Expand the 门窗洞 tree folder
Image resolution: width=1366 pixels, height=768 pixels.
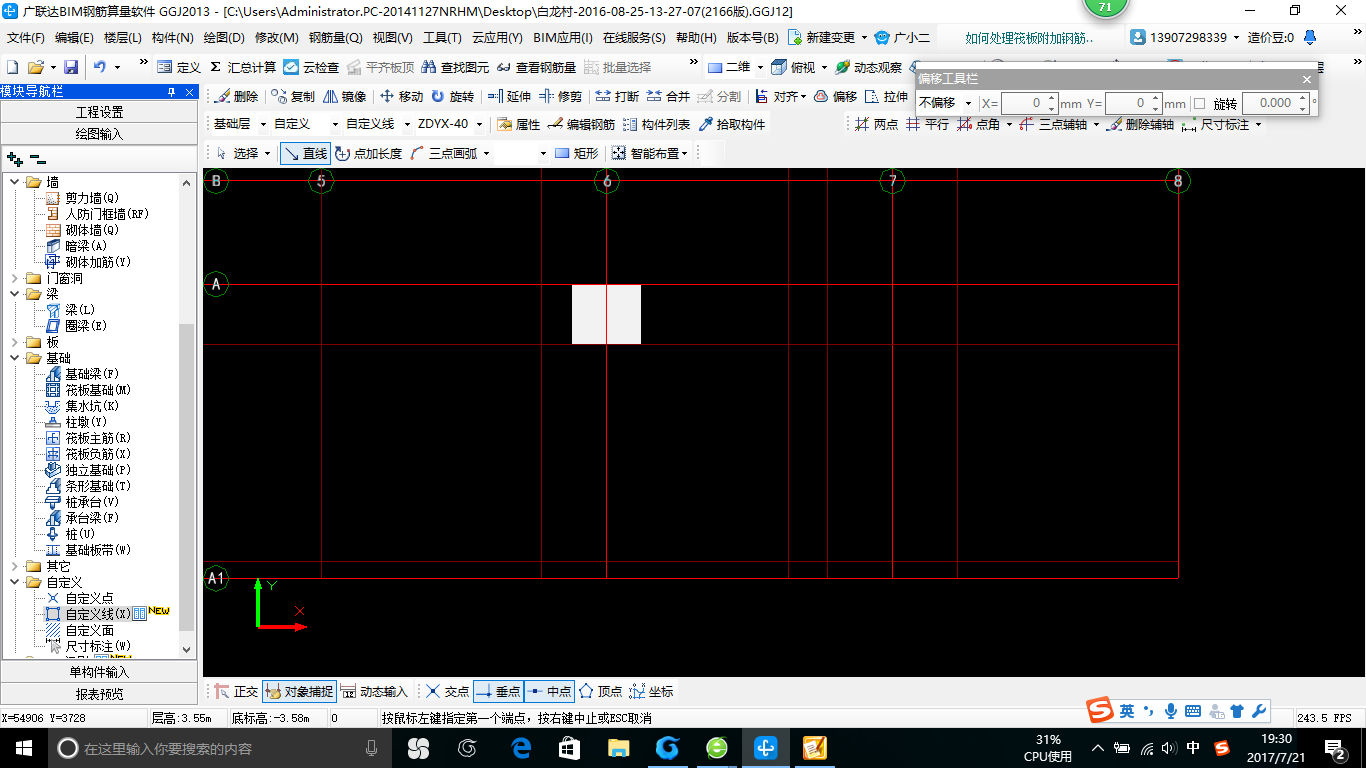click(15, 278)
